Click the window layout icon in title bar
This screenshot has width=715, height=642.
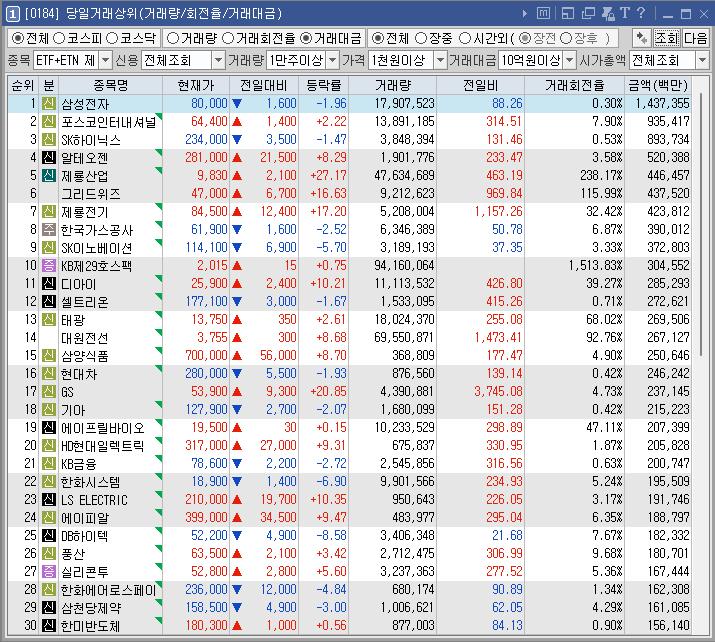click(568, 14)
